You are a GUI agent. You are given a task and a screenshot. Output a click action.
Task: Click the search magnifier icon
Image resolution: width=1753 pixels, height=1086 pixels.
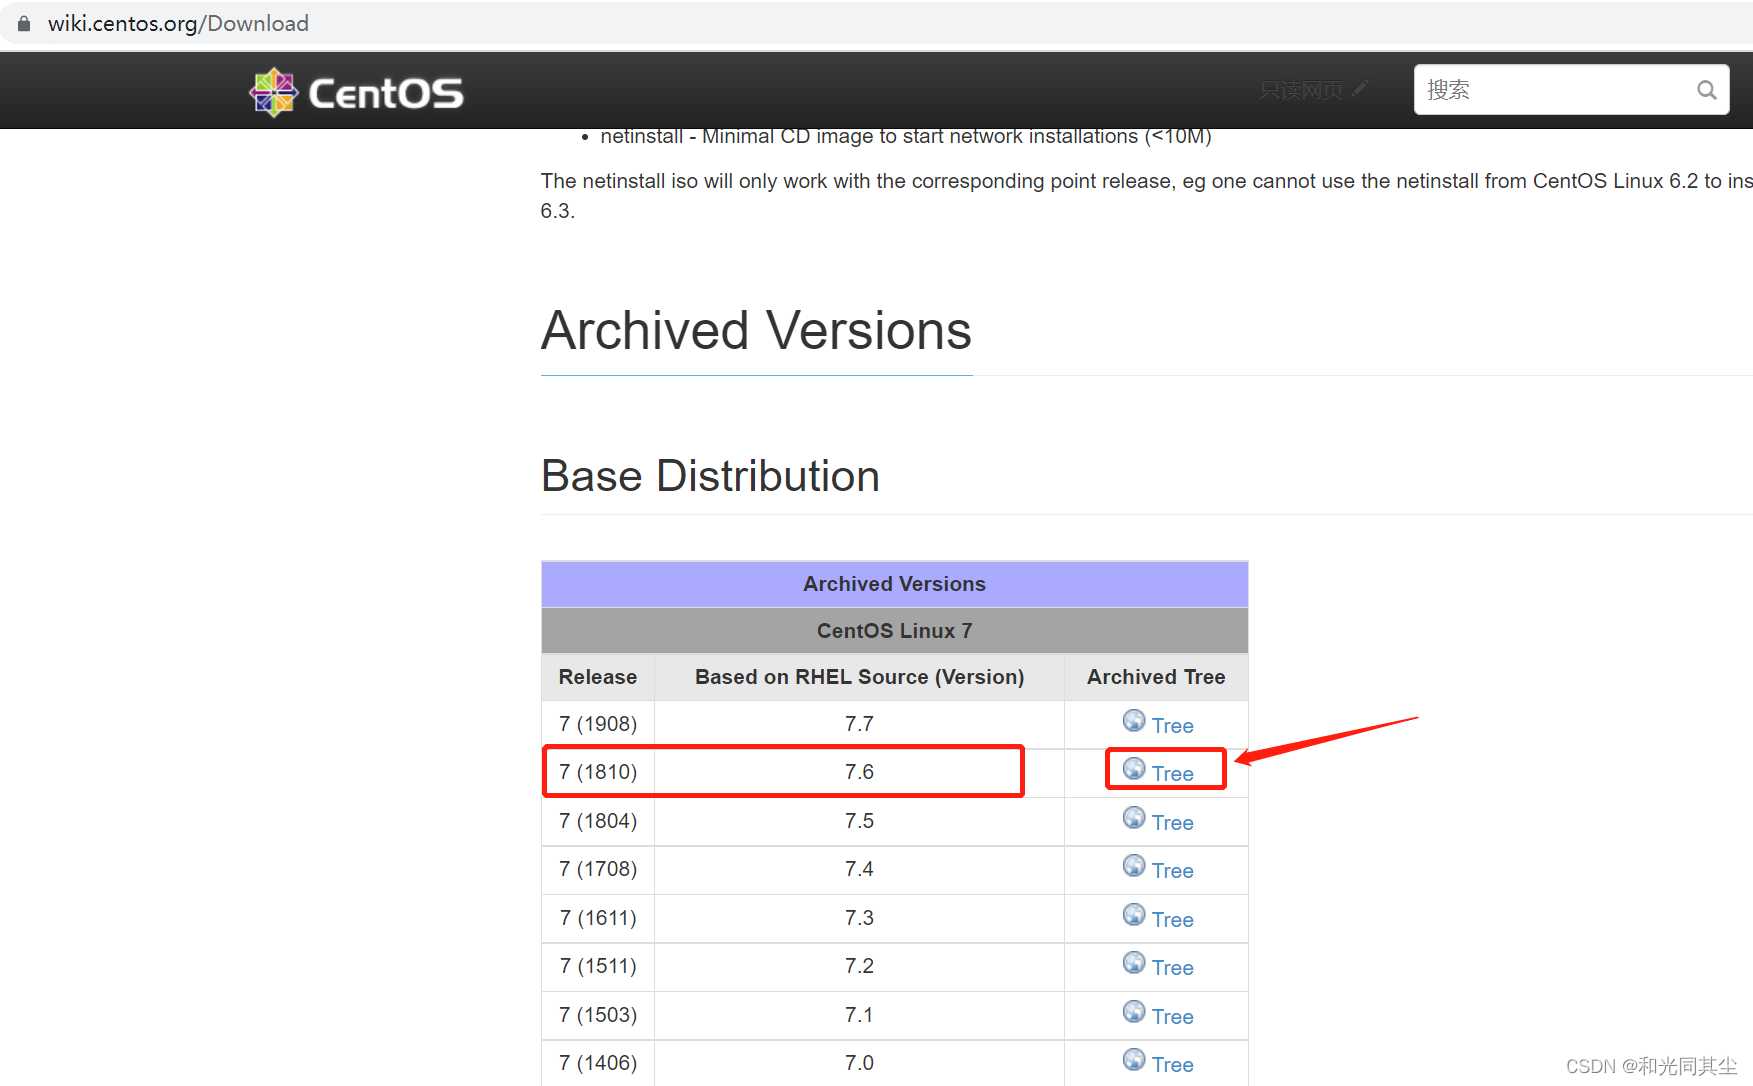pyautogui.click(x=1707, y=90)
